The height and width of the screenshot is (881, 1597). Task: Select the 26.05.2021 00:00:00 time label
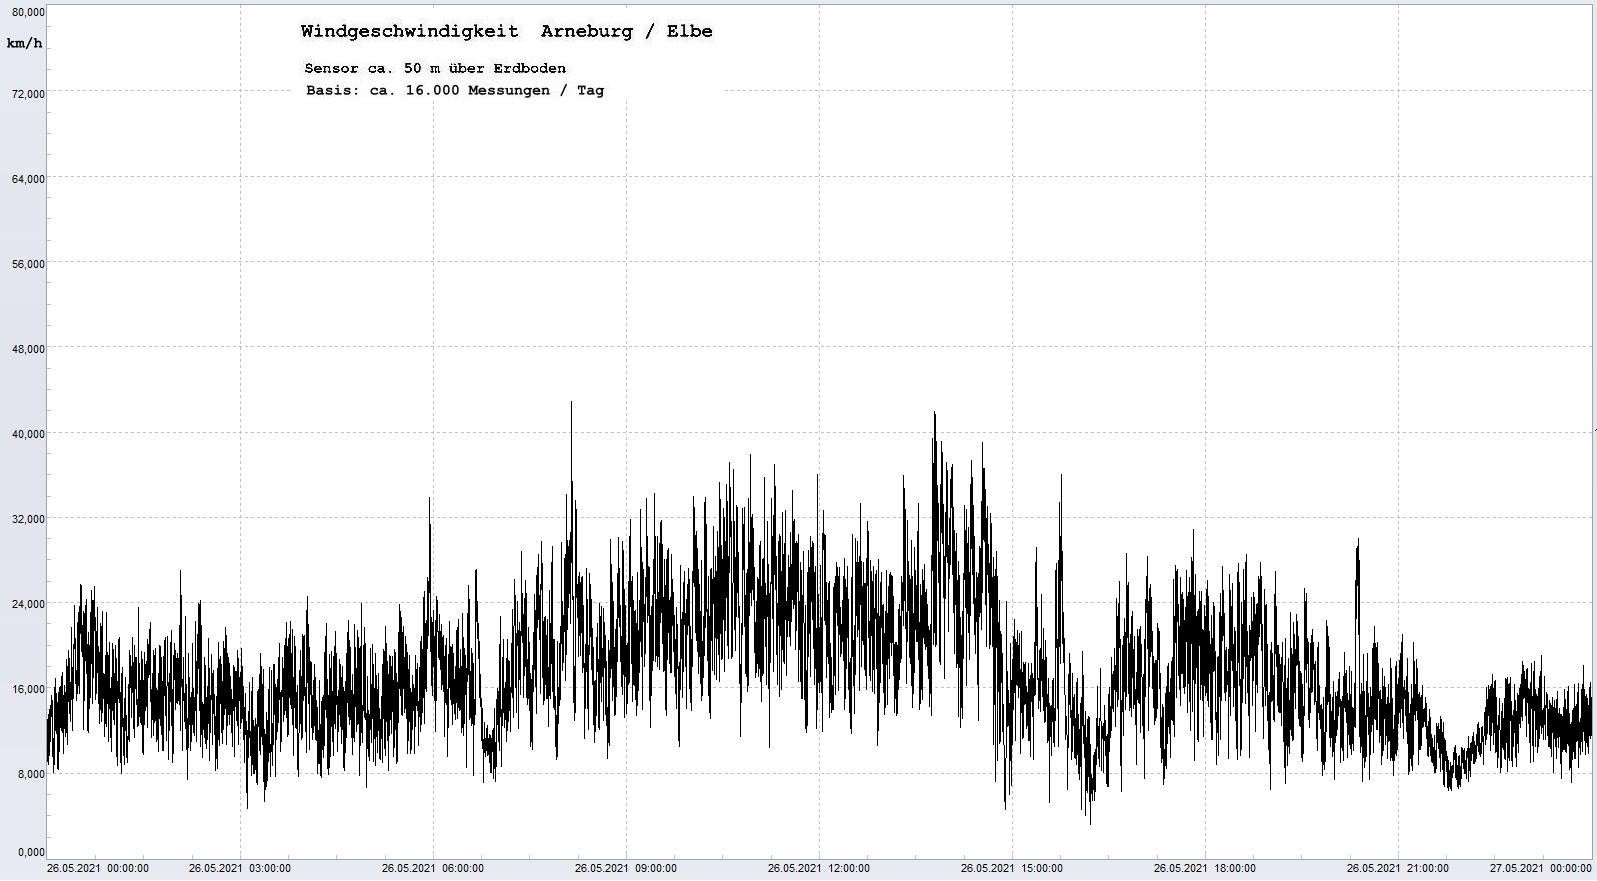98,869
